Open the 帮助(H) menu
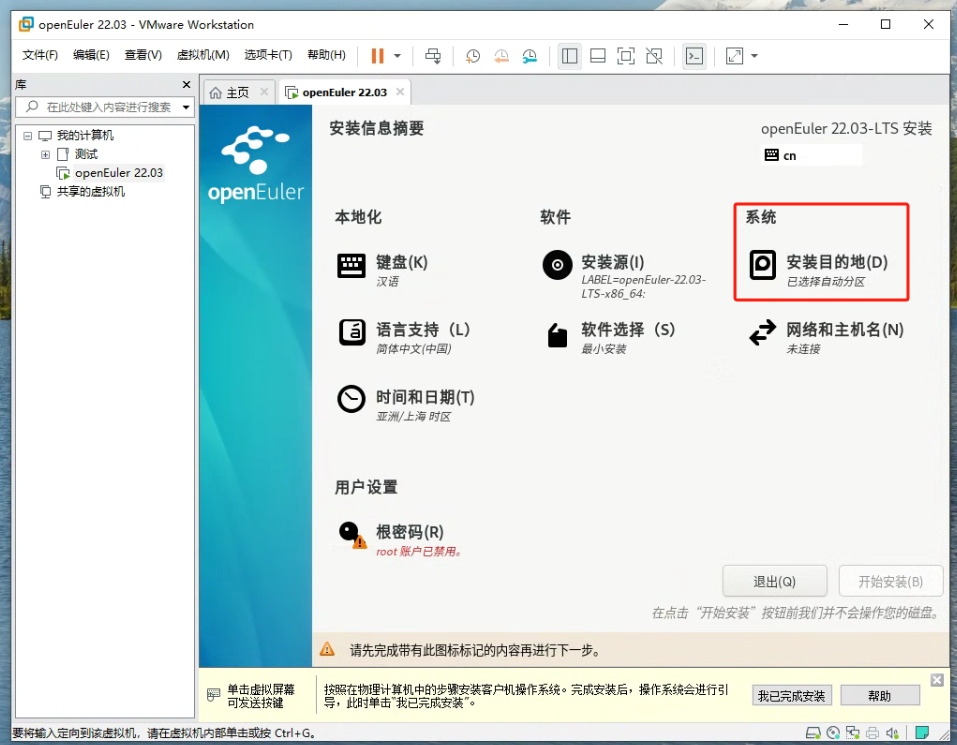The width and height of the screenshot is (957, 745). [x=326, y=55]
